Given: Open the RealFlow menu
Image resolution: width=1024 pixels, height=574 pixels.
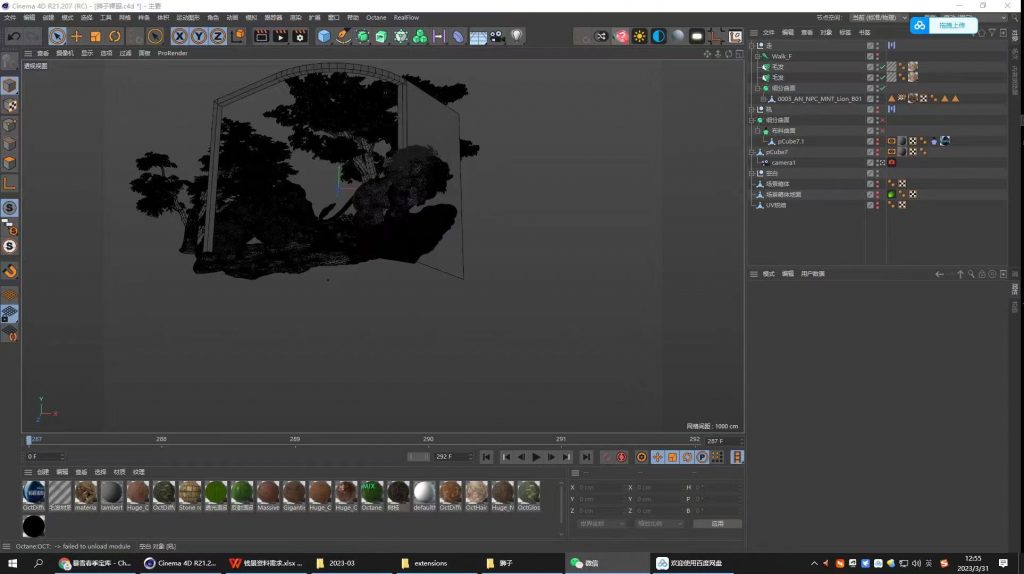Looking at the screenshot, I should [406, 18].
